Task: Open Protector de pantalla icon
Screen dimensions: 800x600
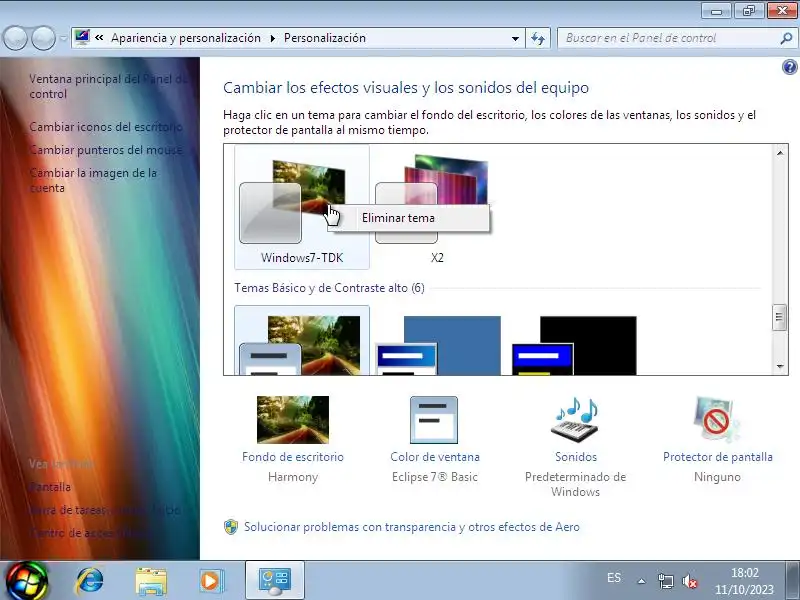Action: pyautogui.click(x=717, y=419)
